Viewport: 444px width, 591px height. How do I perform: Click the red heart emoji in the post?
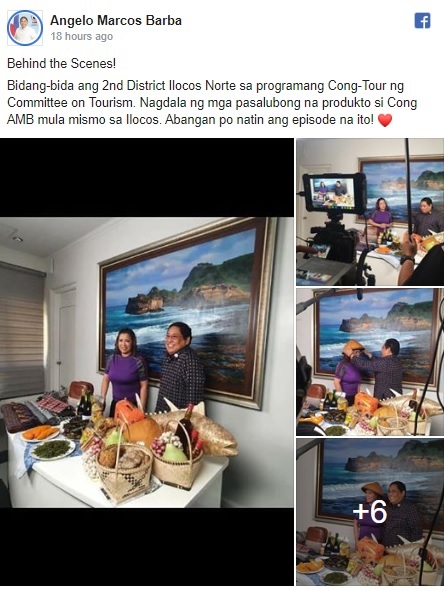385,121
